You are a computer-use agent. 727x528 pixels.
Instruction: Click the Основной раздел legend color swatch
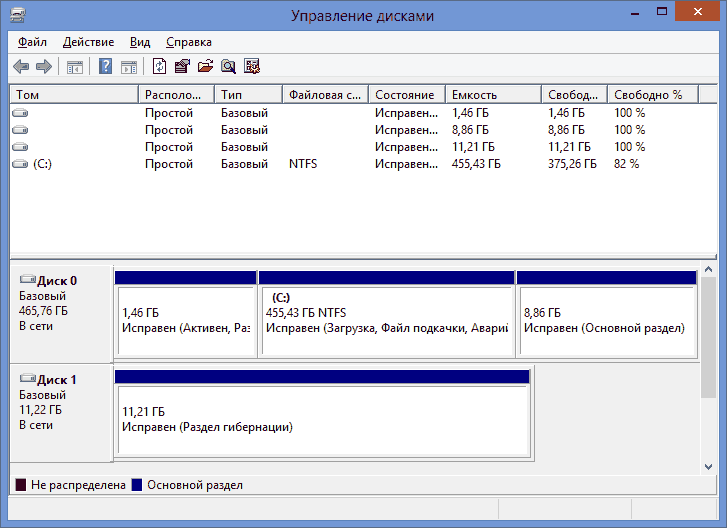coord(138,485)
